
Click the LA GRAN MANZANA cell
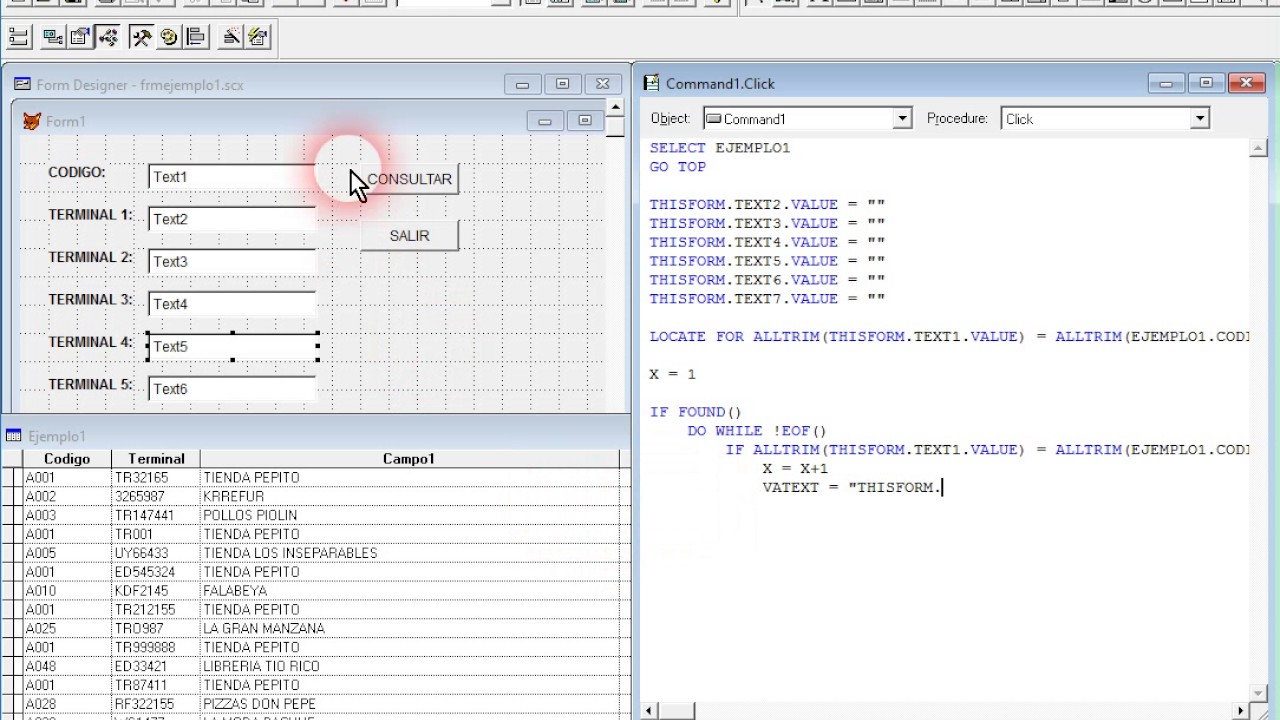tap(409, 629)
